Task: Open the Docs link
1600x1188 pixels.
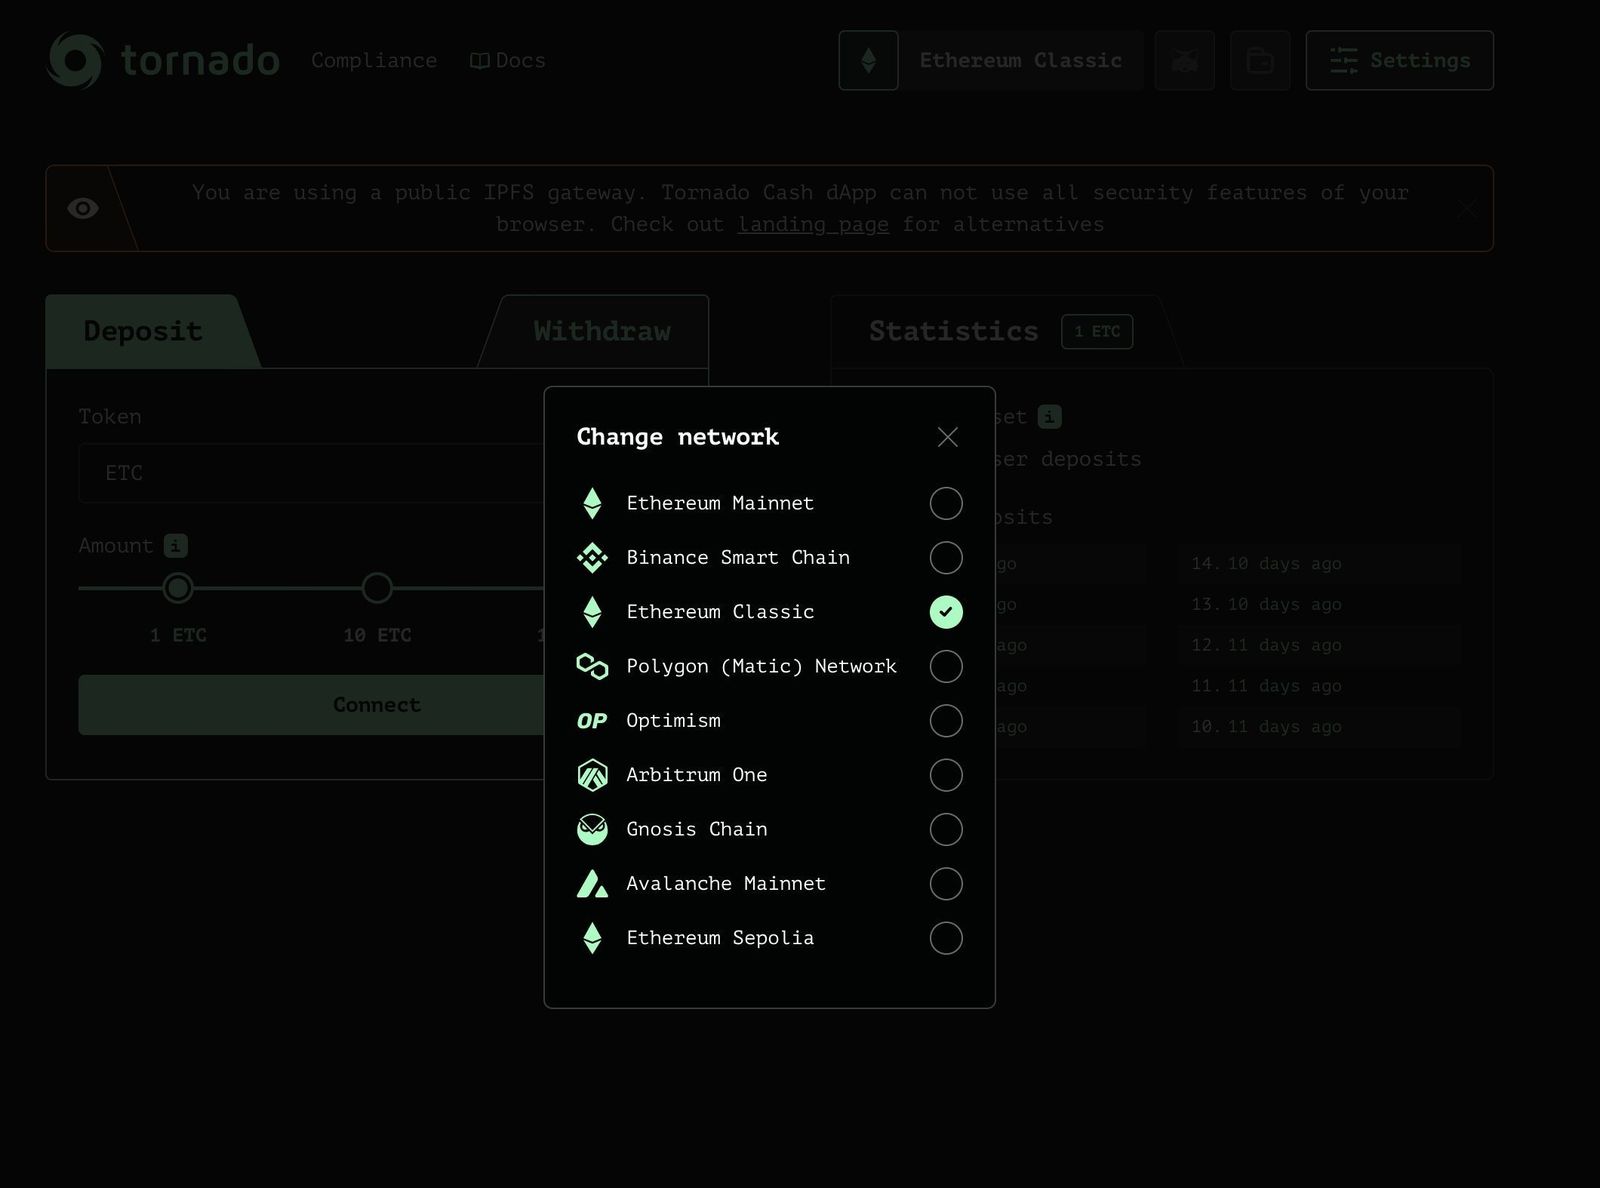Action: pos(508,60)
